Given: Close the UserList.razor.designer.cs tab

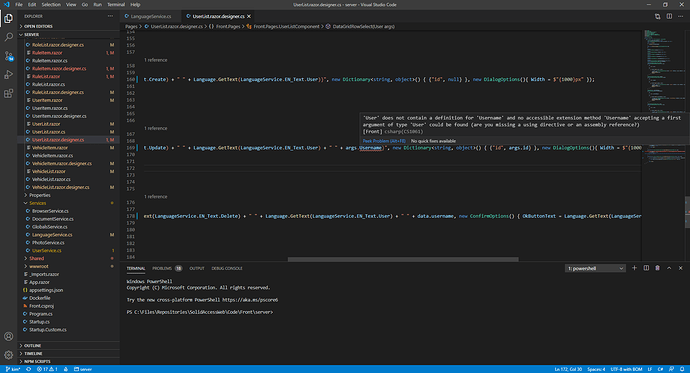Looking at the screenshot, I should (x=249, y=16).
